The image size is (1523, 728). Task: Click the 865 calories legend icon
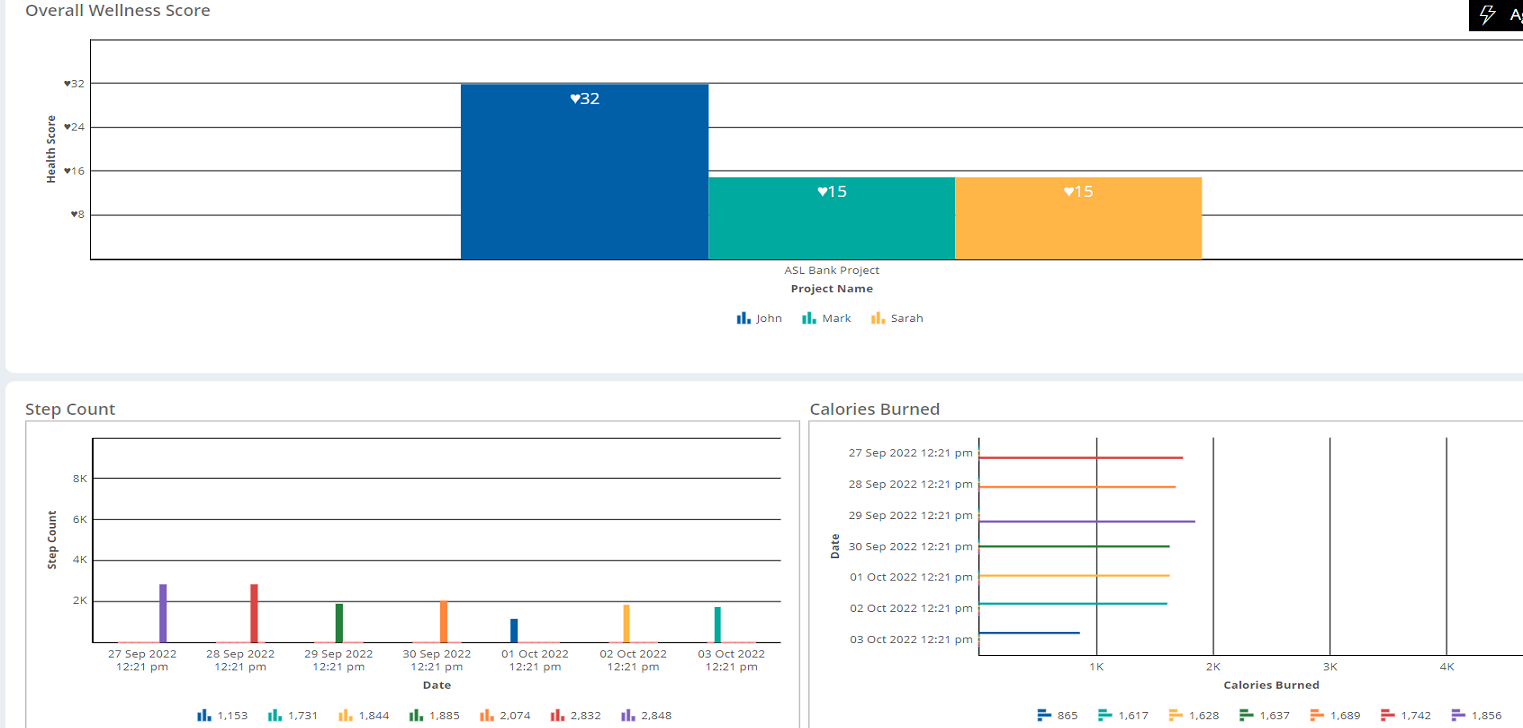point(1044,715)
